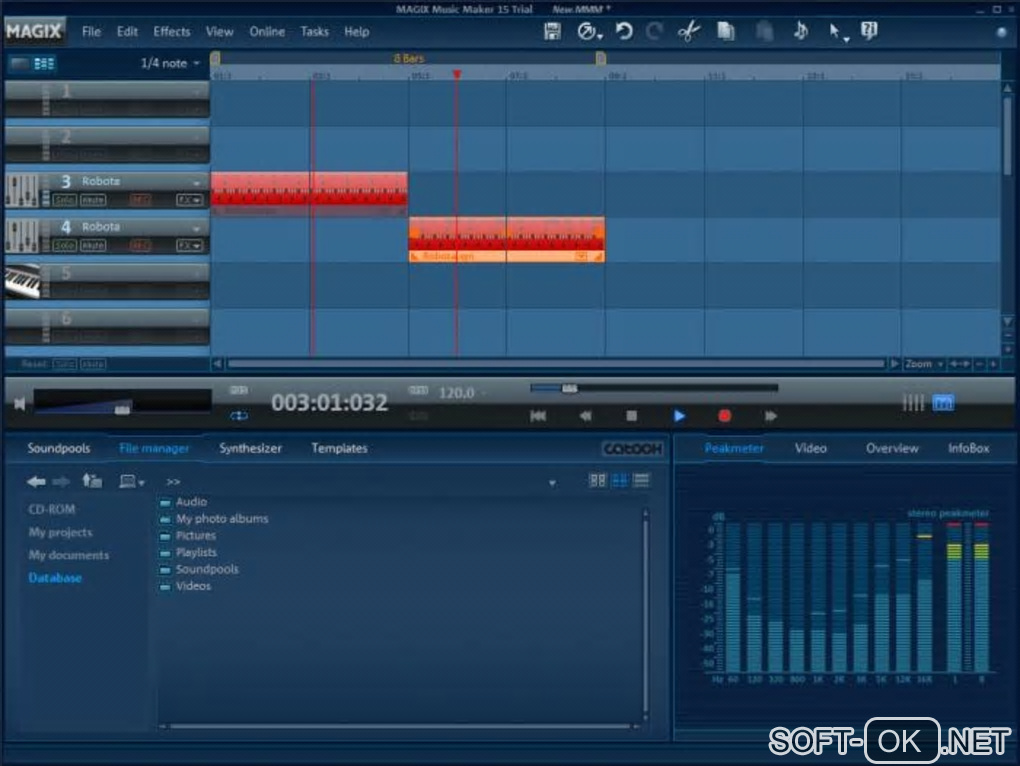1020x766 pixels.
Task: Switch to the grid track view icon
Action: coord(44,63)
